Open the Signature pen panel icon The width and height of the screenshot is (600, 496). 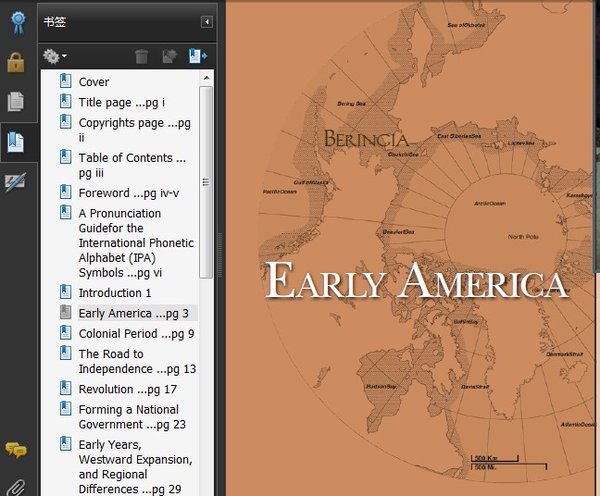point(16,182)
